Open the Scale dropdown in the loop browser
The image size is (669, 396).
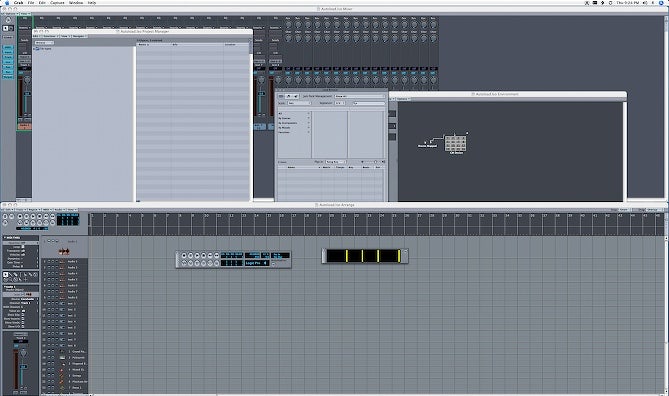(299, 103)
